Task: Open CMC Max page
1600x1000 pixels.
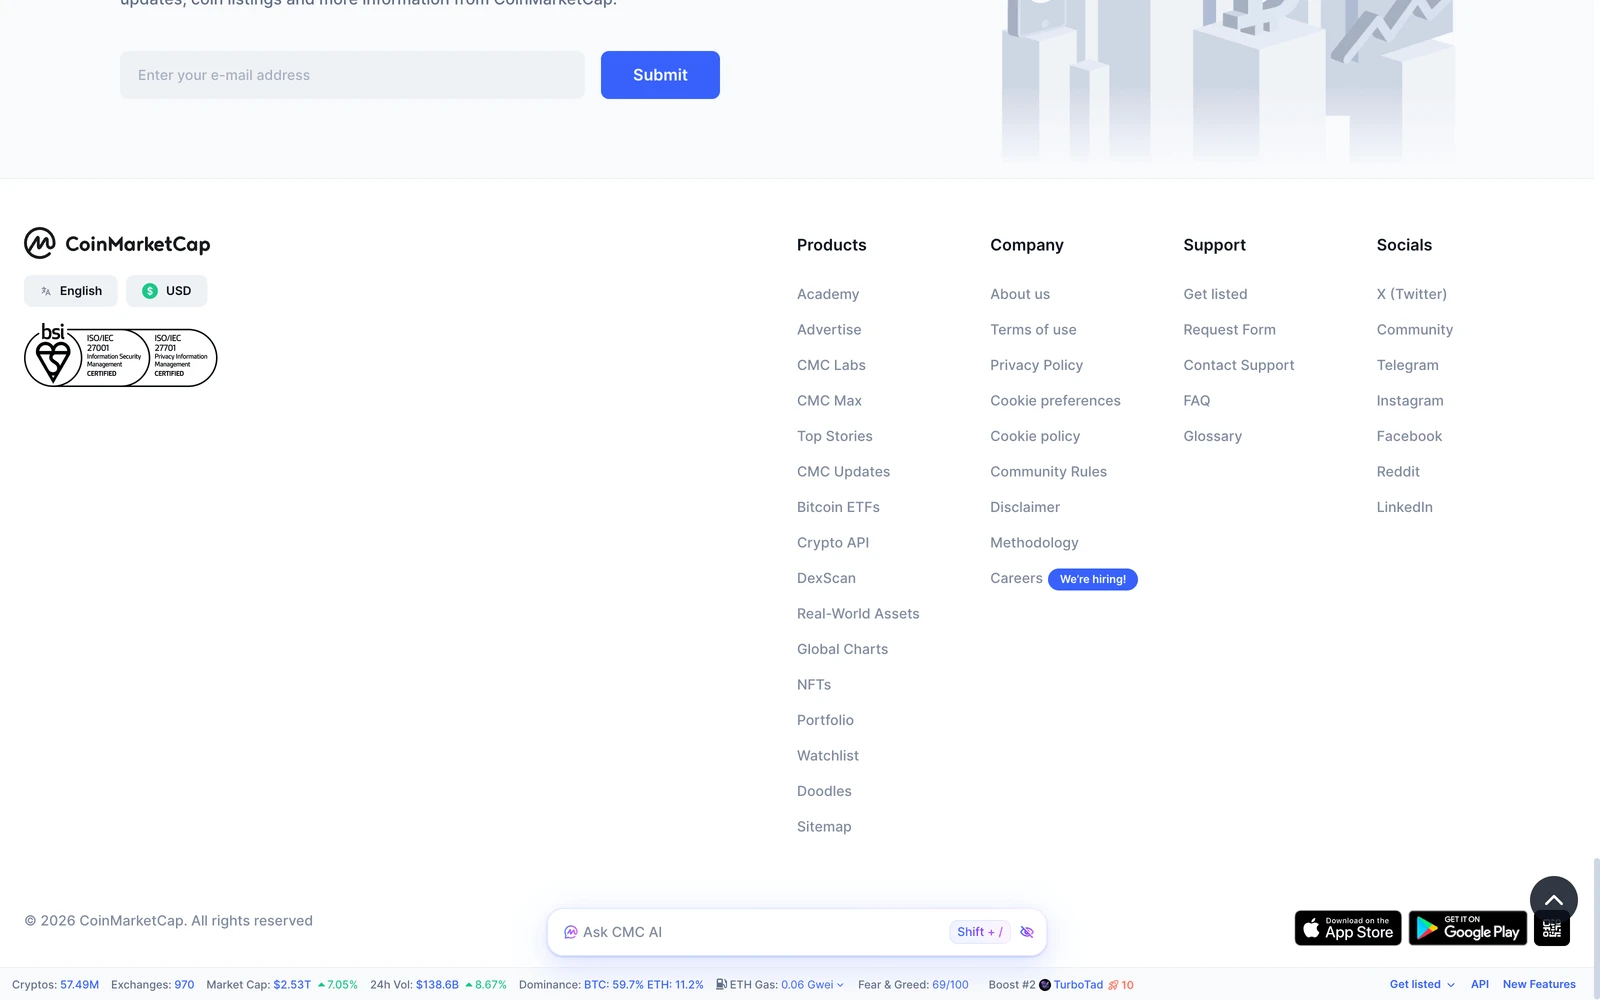Action: (829, 401)
